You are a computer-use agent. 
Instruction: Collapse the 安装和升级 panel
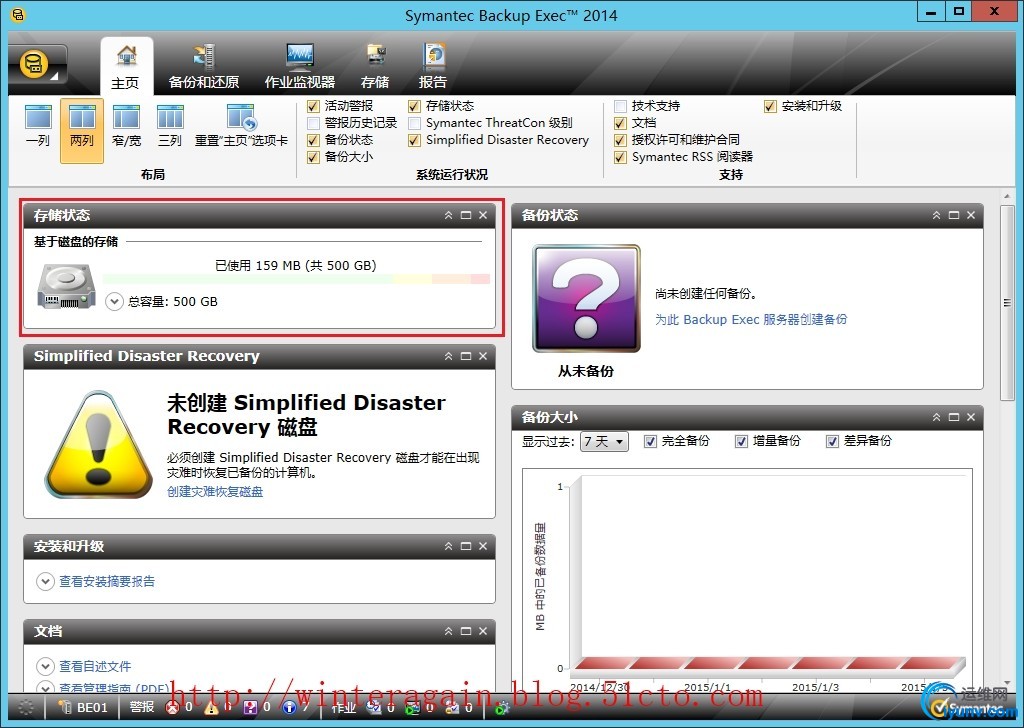point(449,546)
